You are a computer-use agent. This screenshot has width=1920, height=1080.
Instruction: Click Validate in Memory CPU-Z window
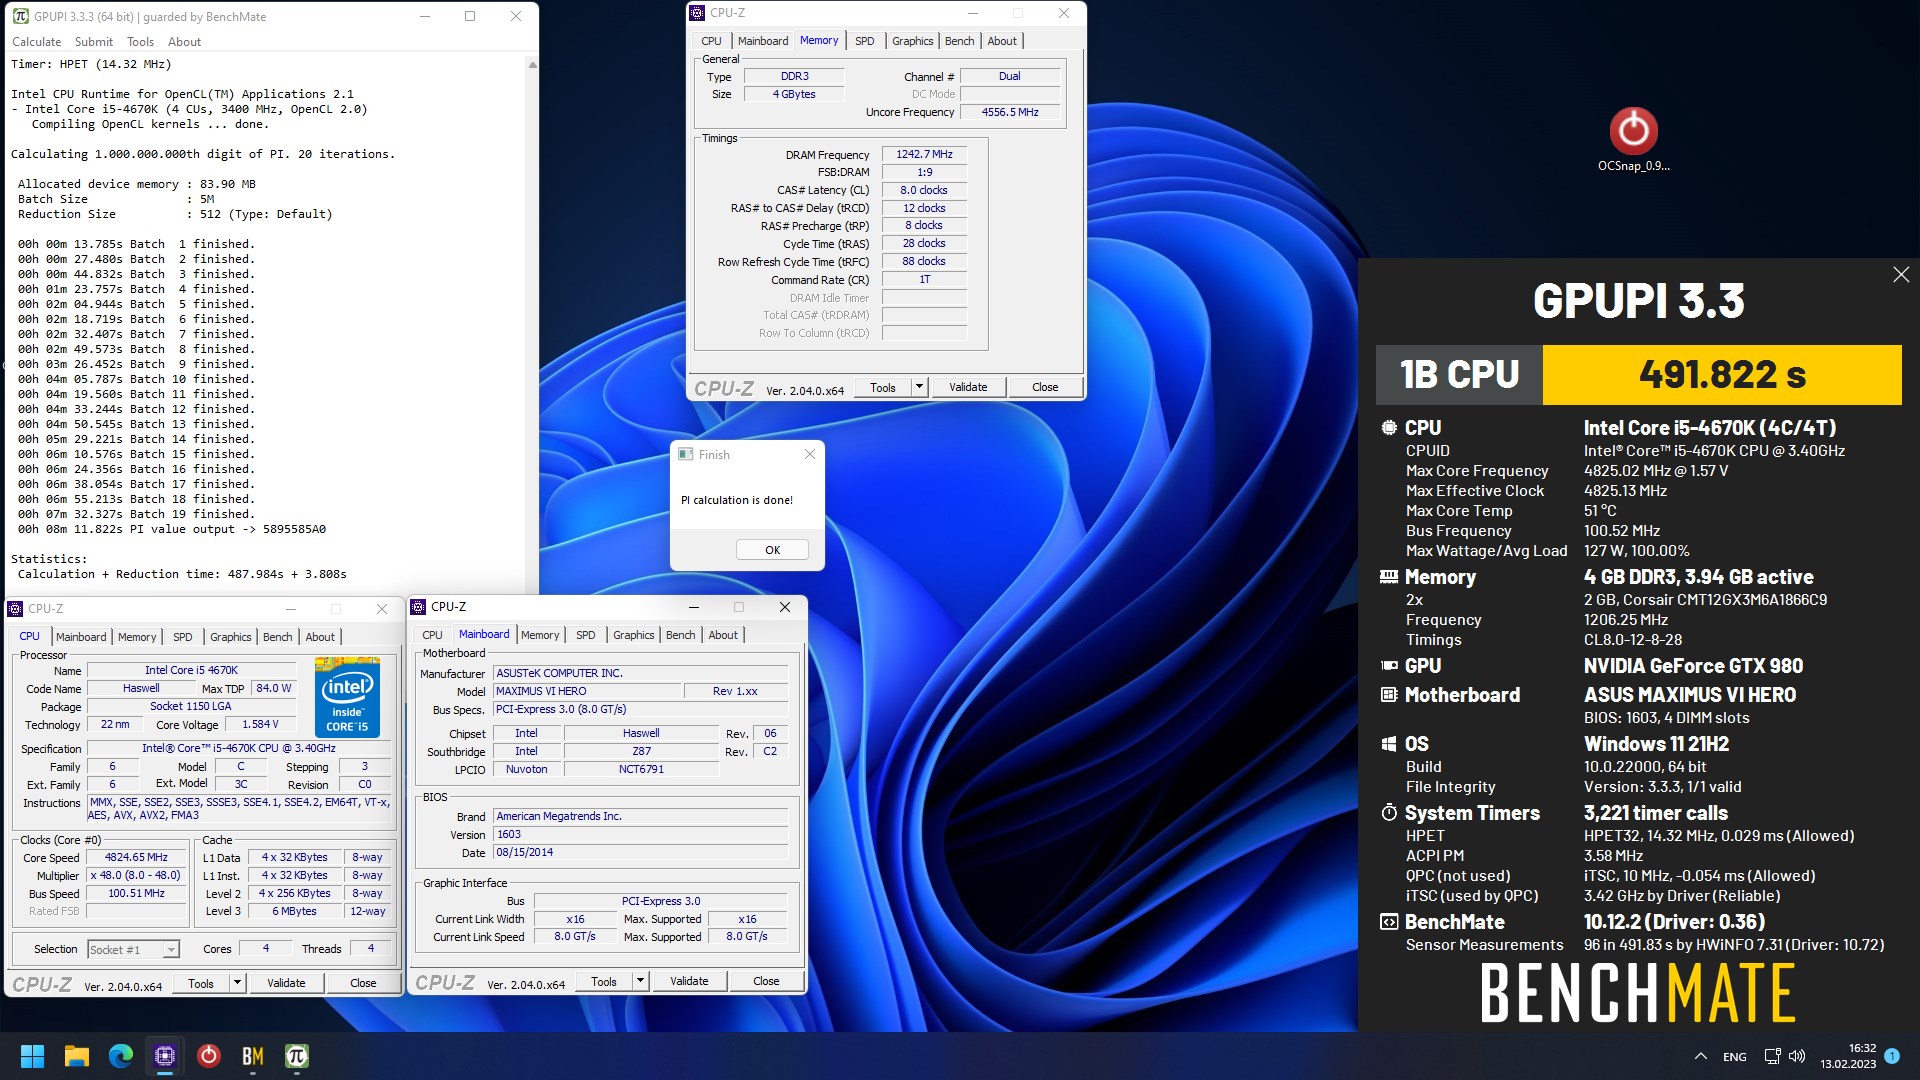point(968,387)
